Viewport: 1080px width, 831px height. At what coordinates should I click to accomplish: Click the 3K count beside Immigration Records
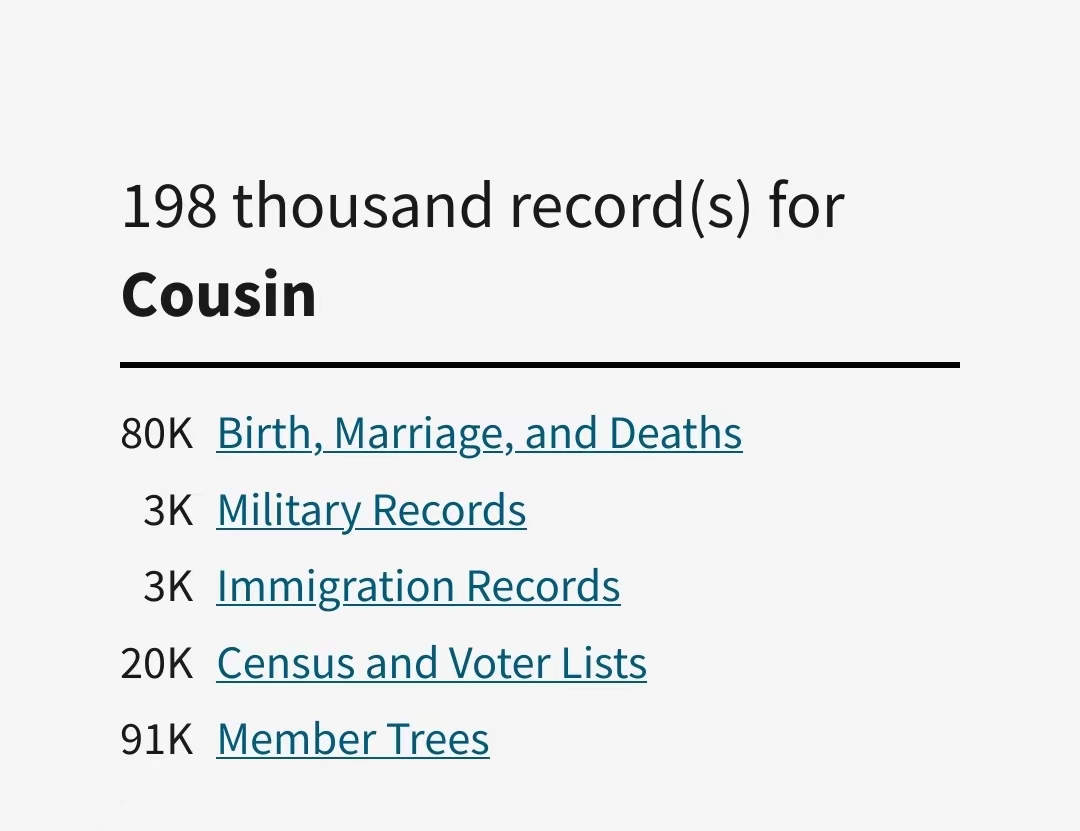(x=168, y=587)
